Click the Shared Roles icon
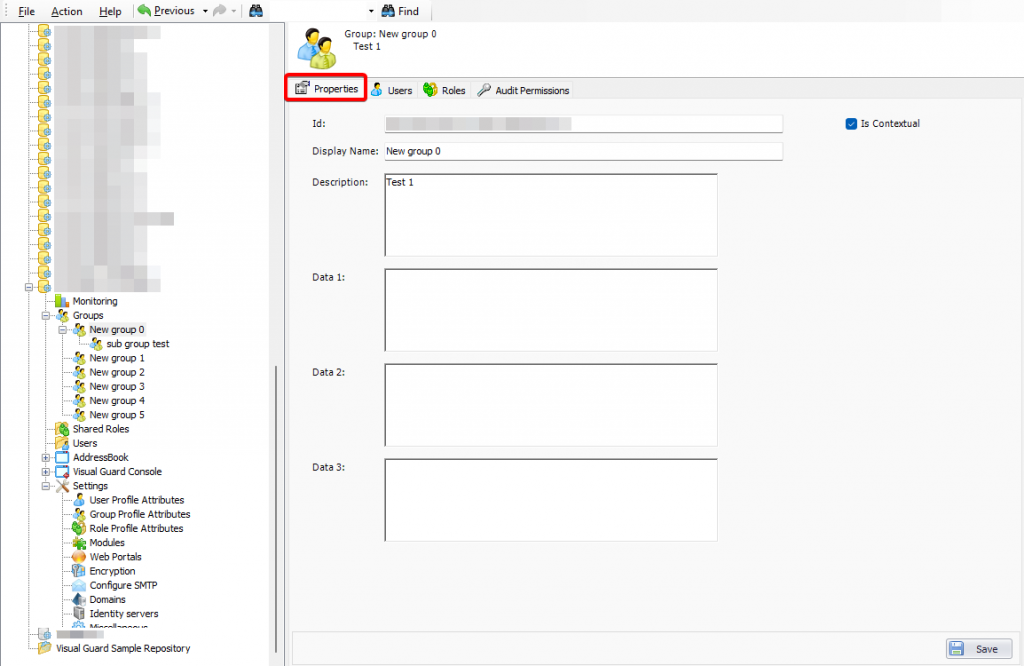Image resolution: width=1024 pixels, height=666 pixels. 62,429
